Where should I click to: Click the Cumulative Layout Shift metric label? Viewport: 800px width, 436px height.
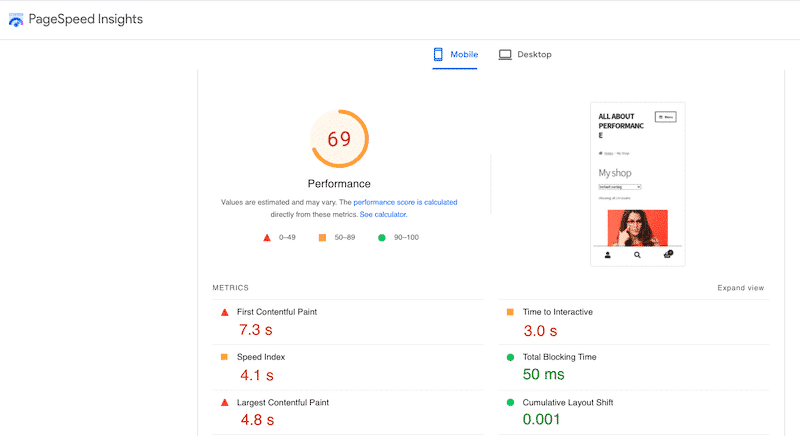pos(568,403)
